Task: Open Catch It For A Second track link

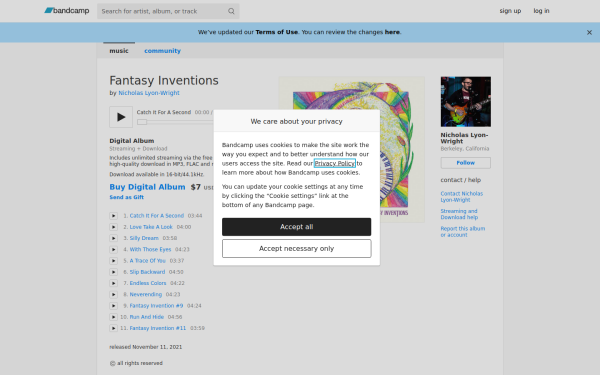Action: point(157,216)
